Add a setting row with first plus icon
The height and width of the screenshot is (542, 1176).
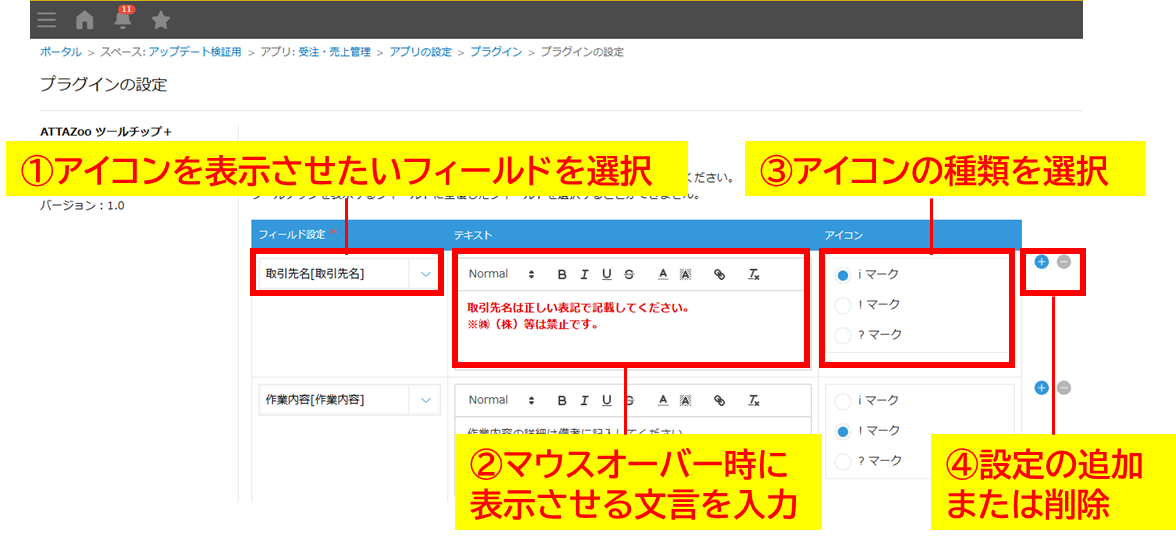[1041, 262]
